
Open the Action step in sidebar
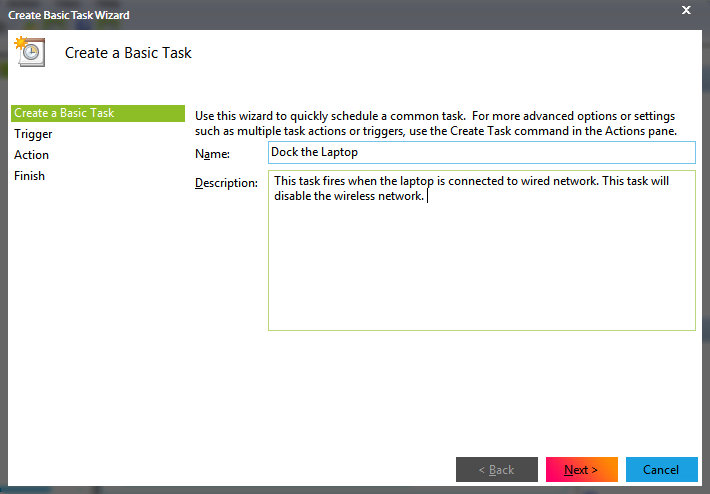coord(31,155)
